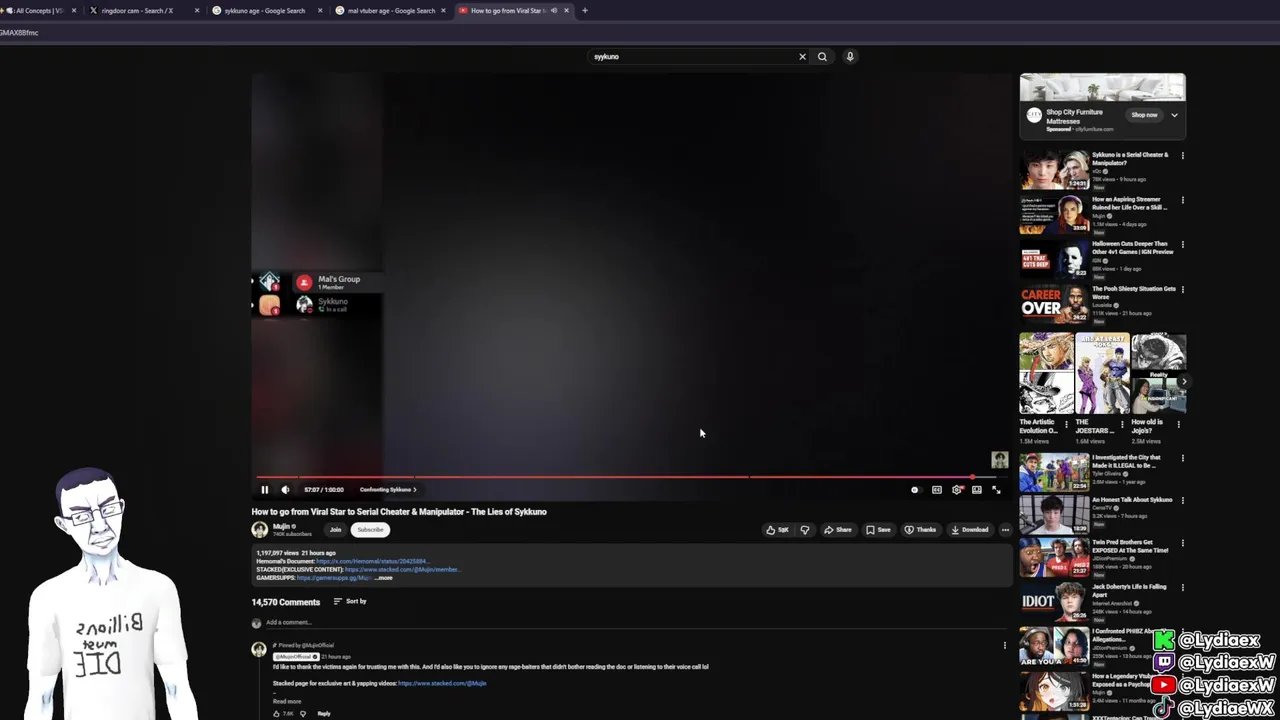
Task: Open options for 'How an Aspiring Streamer' video
Action: (x=1182, y=200)
